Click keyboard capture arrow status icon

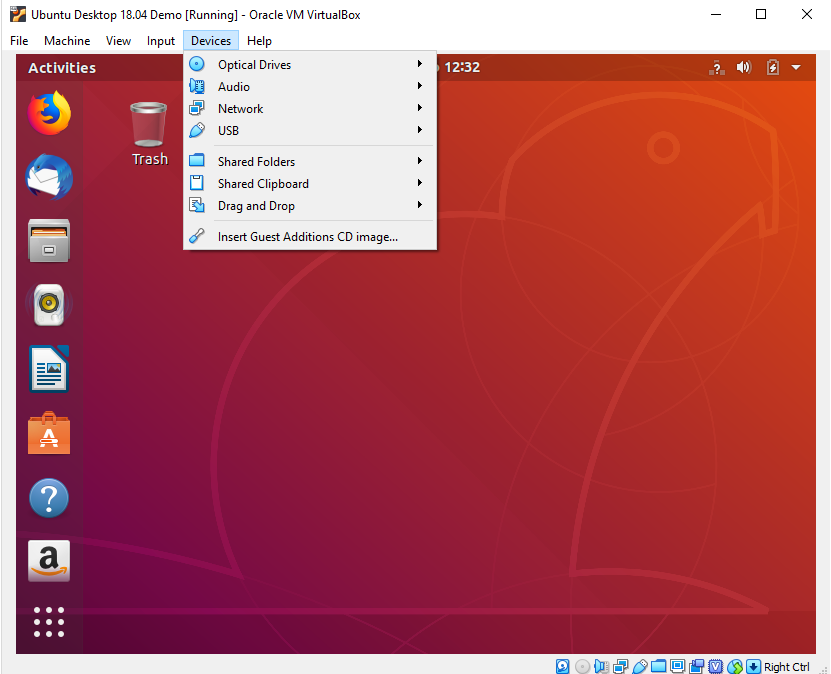(753, 666)
